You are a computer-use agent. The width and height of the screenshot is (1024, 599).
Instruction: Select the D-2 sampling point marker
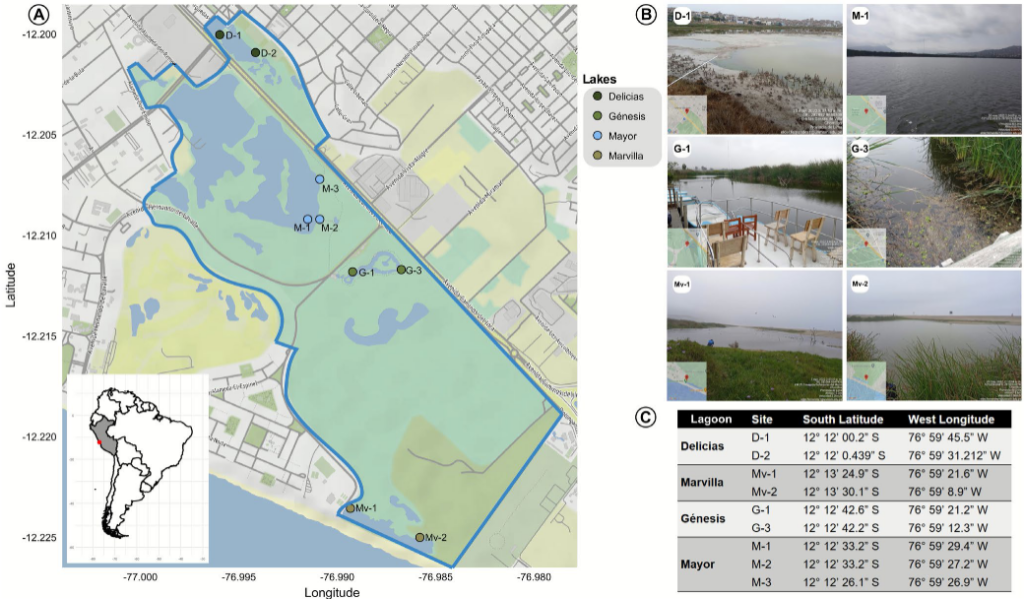255,52
